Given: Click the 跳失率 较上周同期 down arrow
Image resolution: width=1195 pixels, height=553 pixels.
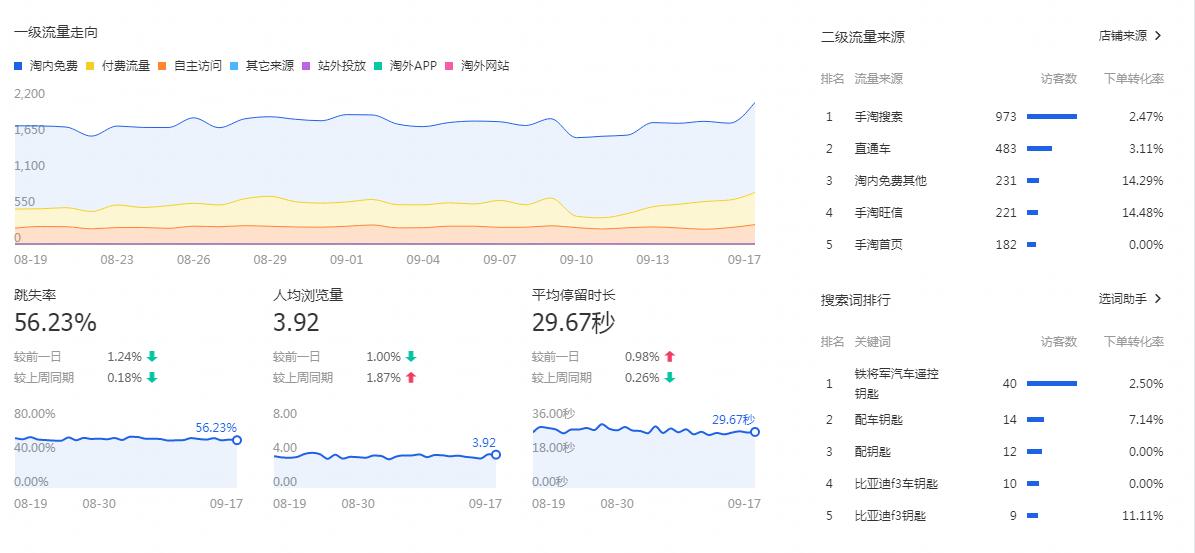Looking at the screenshot, I should (x=152, y=378).
